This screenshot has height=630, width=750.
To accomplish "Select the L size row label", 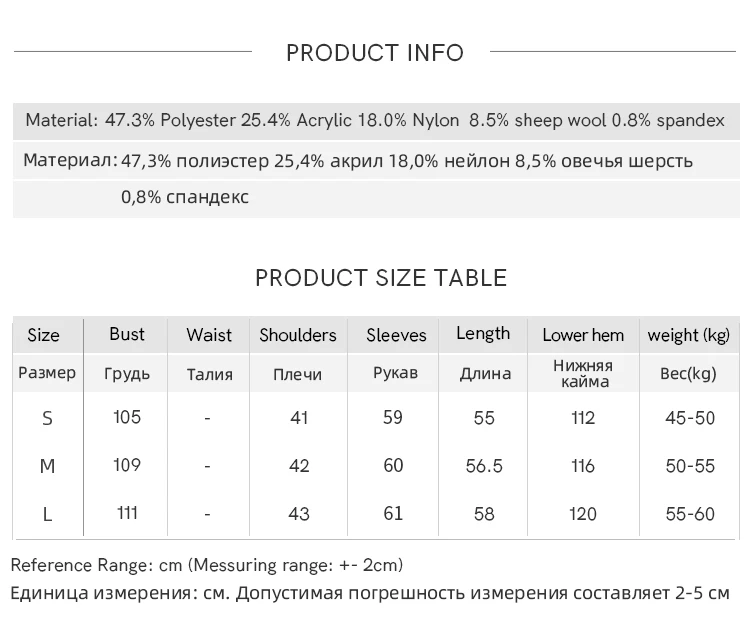I will pos(47,514).
